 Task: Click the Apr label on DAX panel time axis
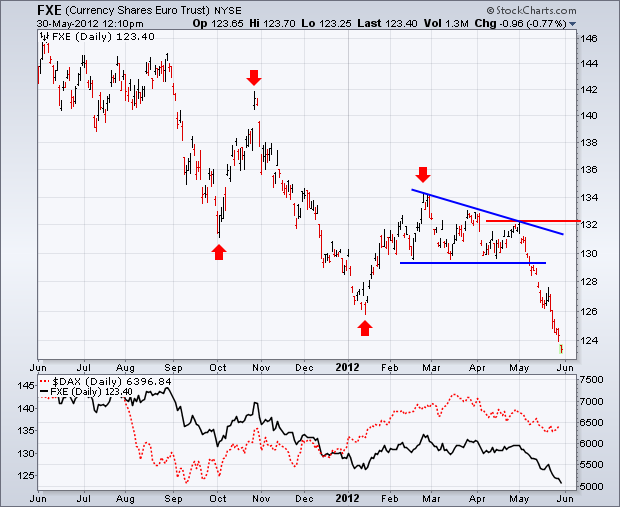[x=477, y=499]
